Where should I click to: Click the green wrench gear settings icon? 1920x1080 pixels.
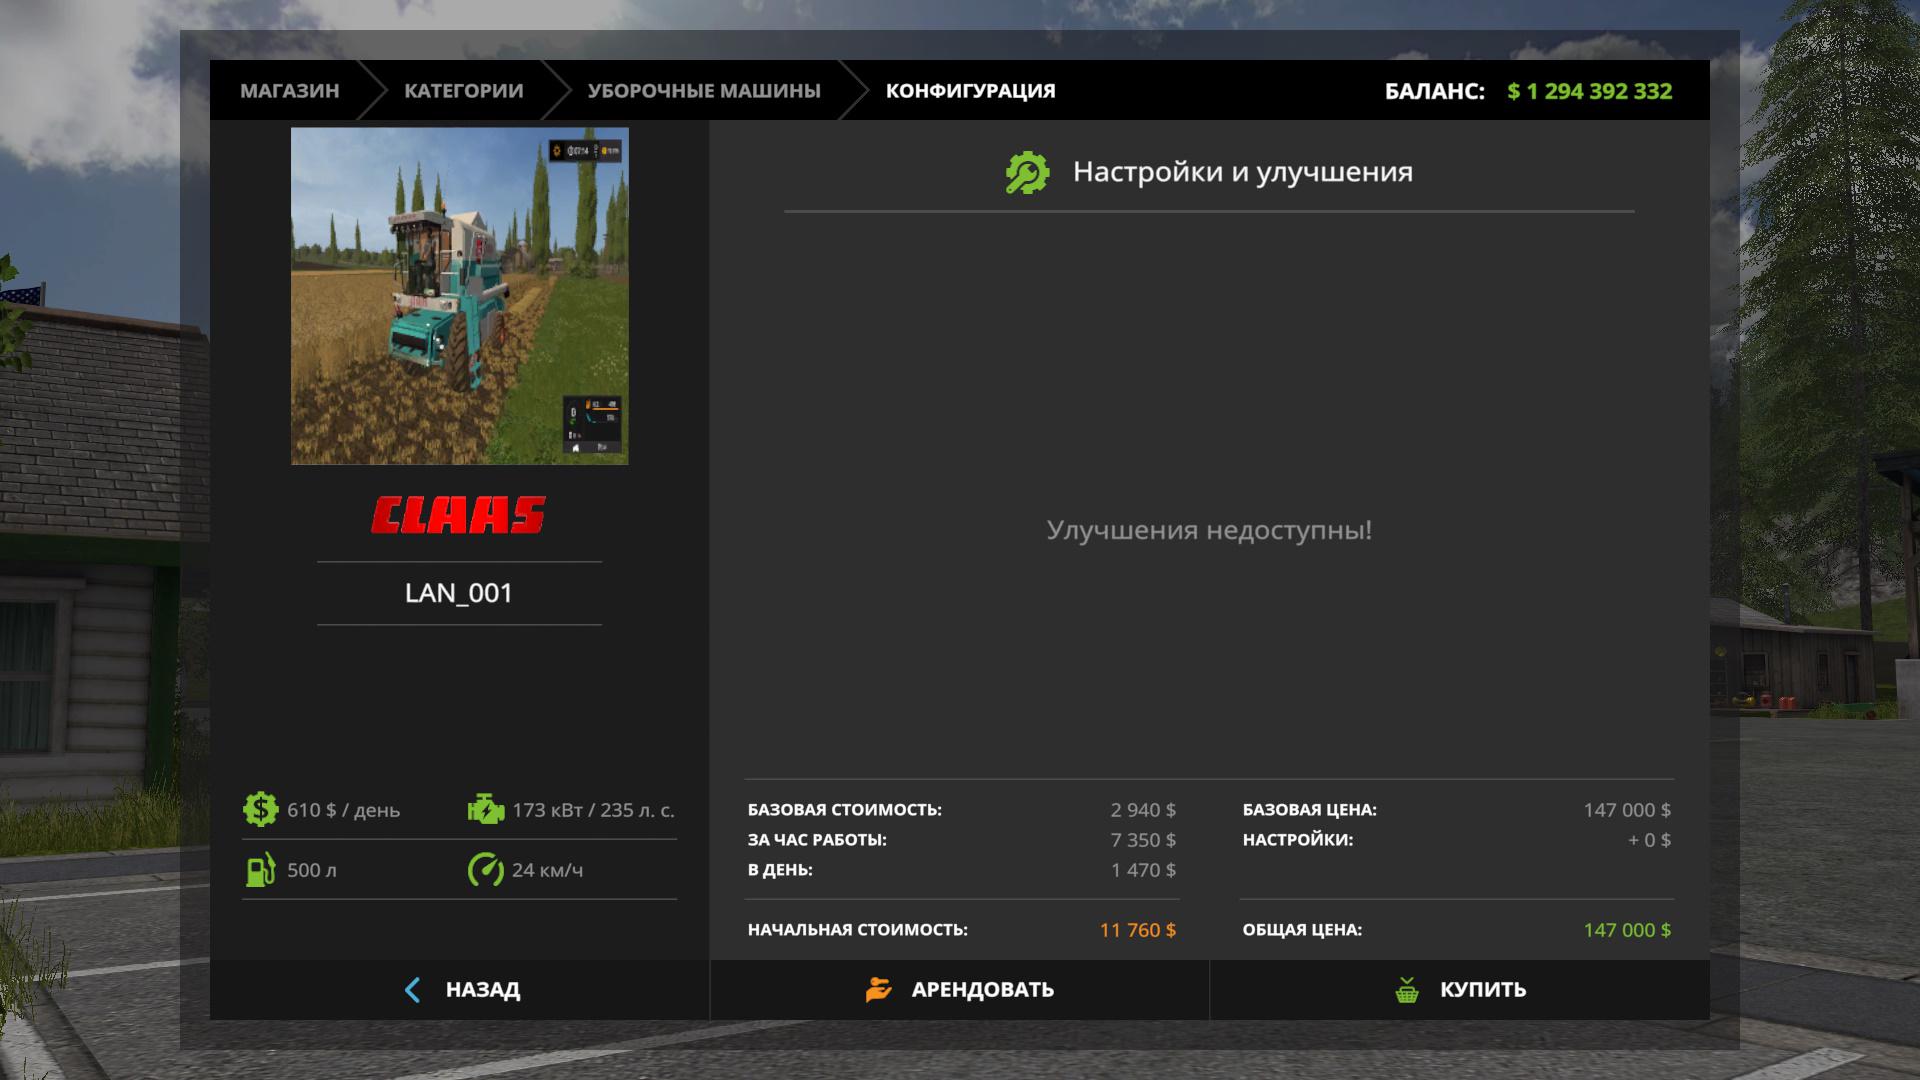1027,173
